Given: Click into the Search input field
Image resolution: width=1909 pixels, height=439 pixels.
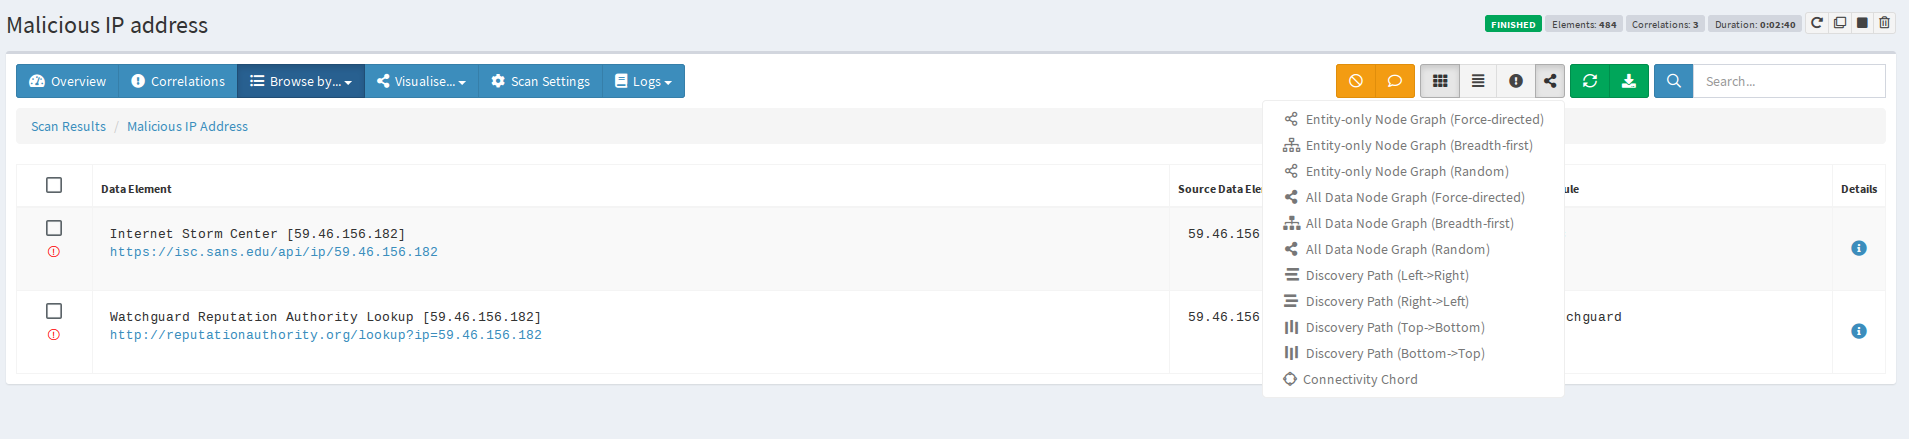Looking at the screenshot, I should click(1789, 81).
